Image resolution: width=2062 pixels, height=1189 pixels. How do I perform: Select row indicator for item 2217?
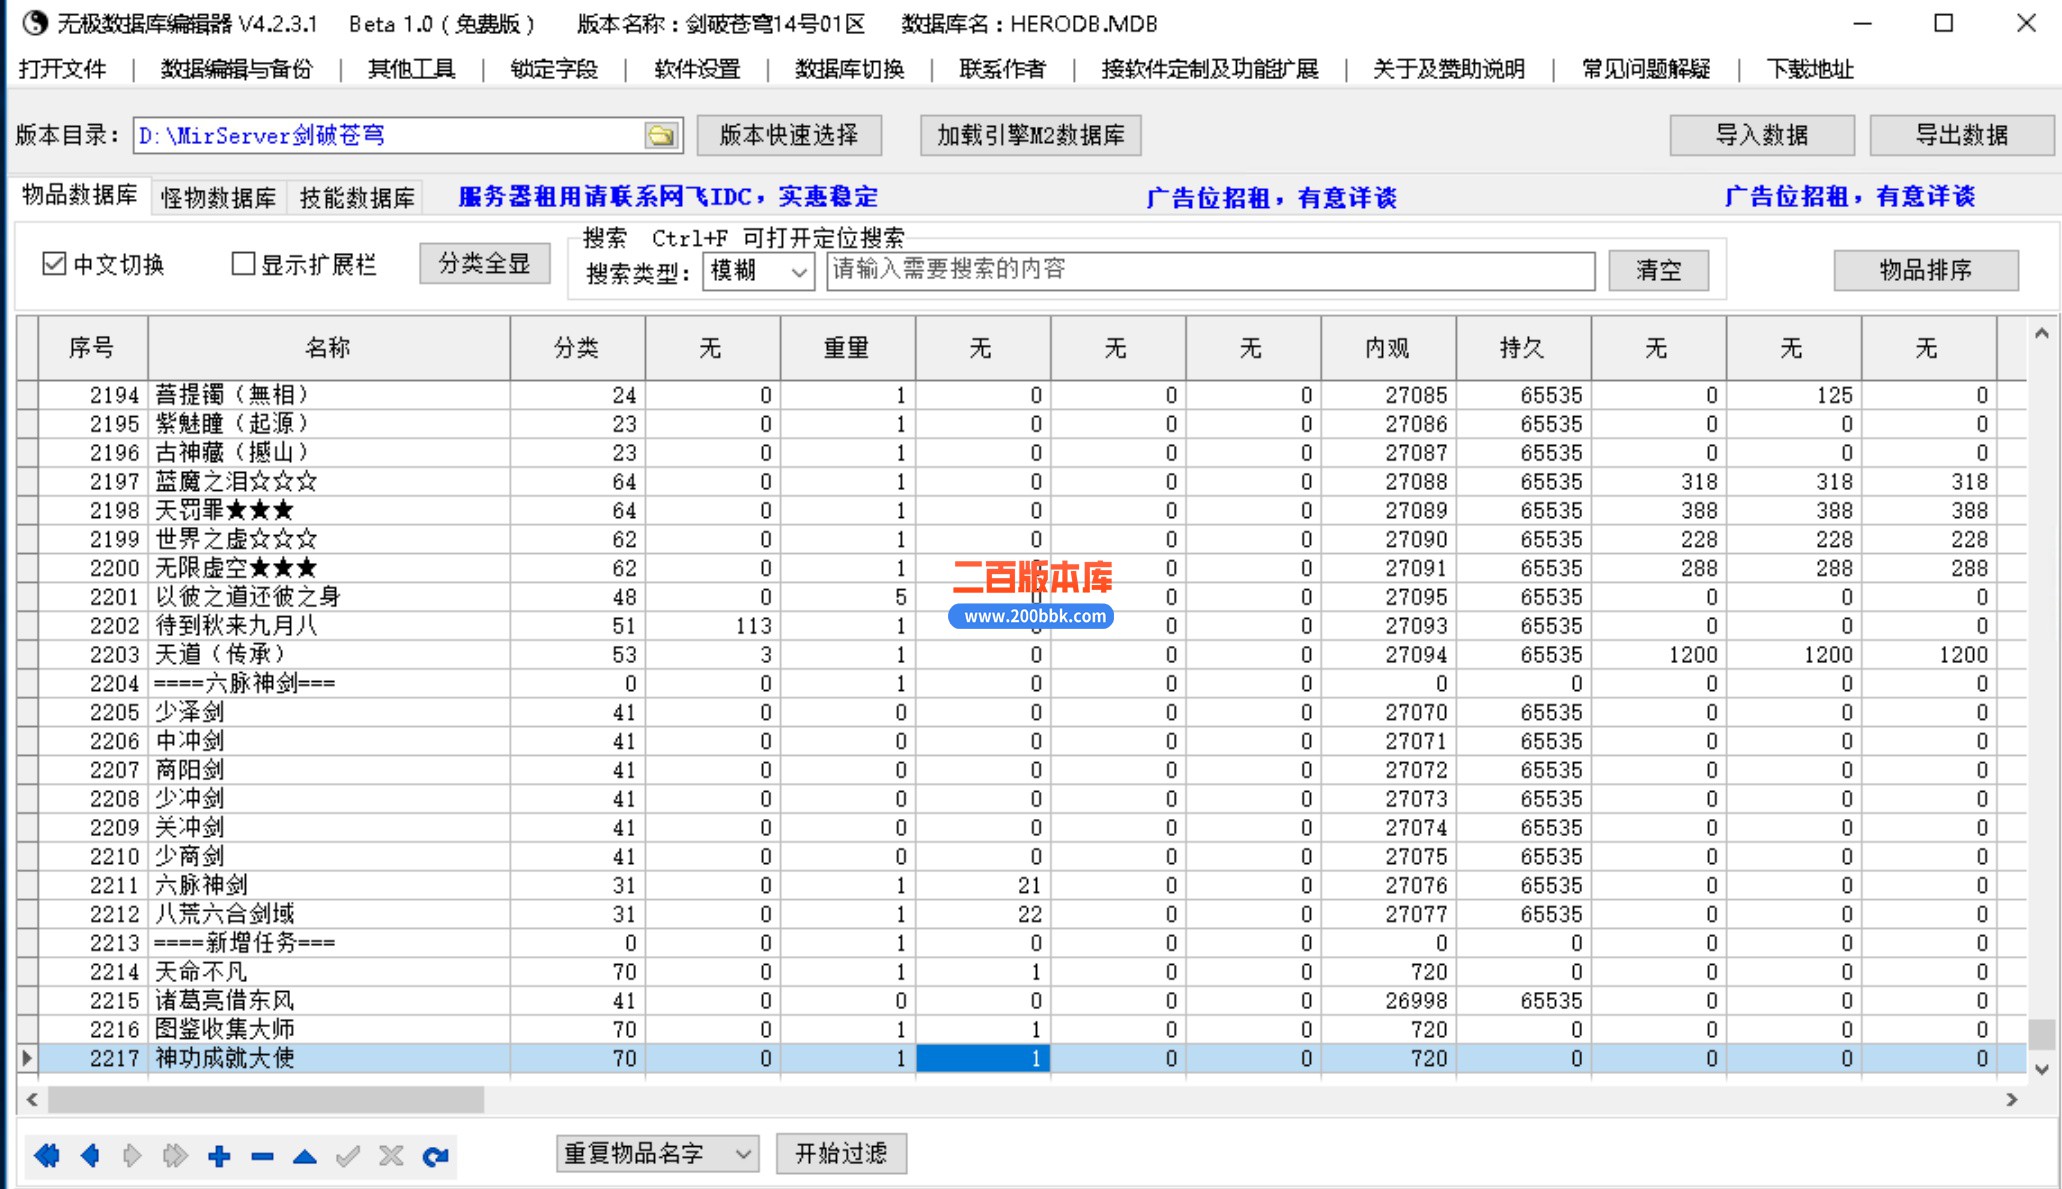pos(27,1058)
